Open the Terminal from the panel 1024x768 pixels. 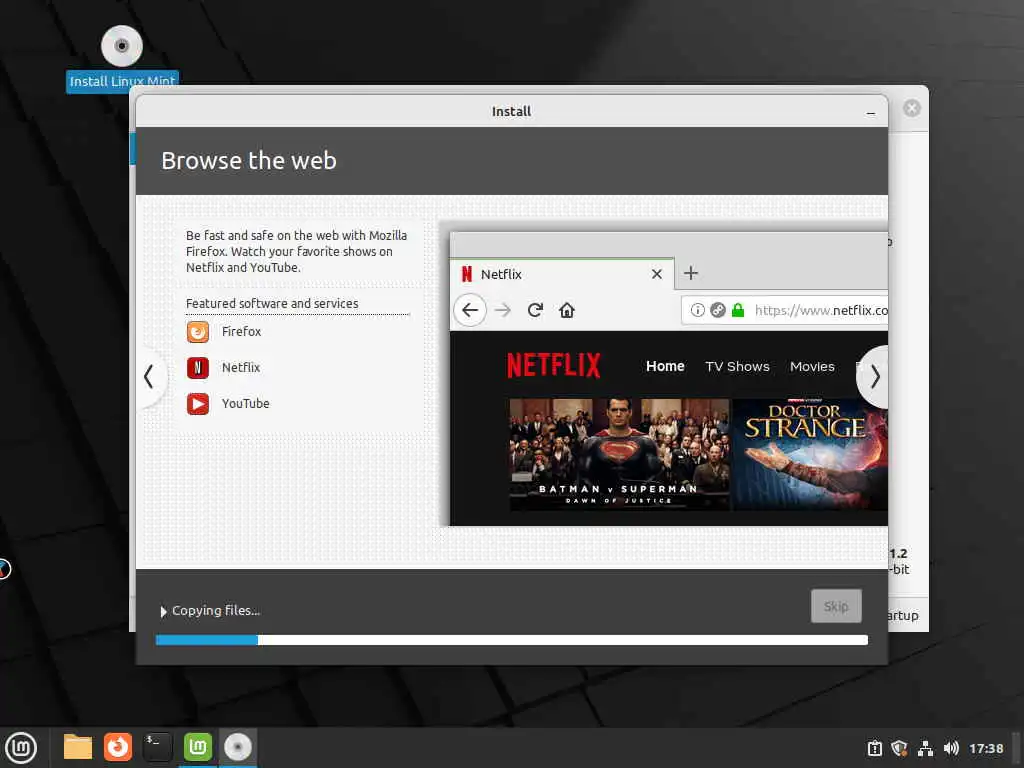pyautogui.click(x=157, y=747)
